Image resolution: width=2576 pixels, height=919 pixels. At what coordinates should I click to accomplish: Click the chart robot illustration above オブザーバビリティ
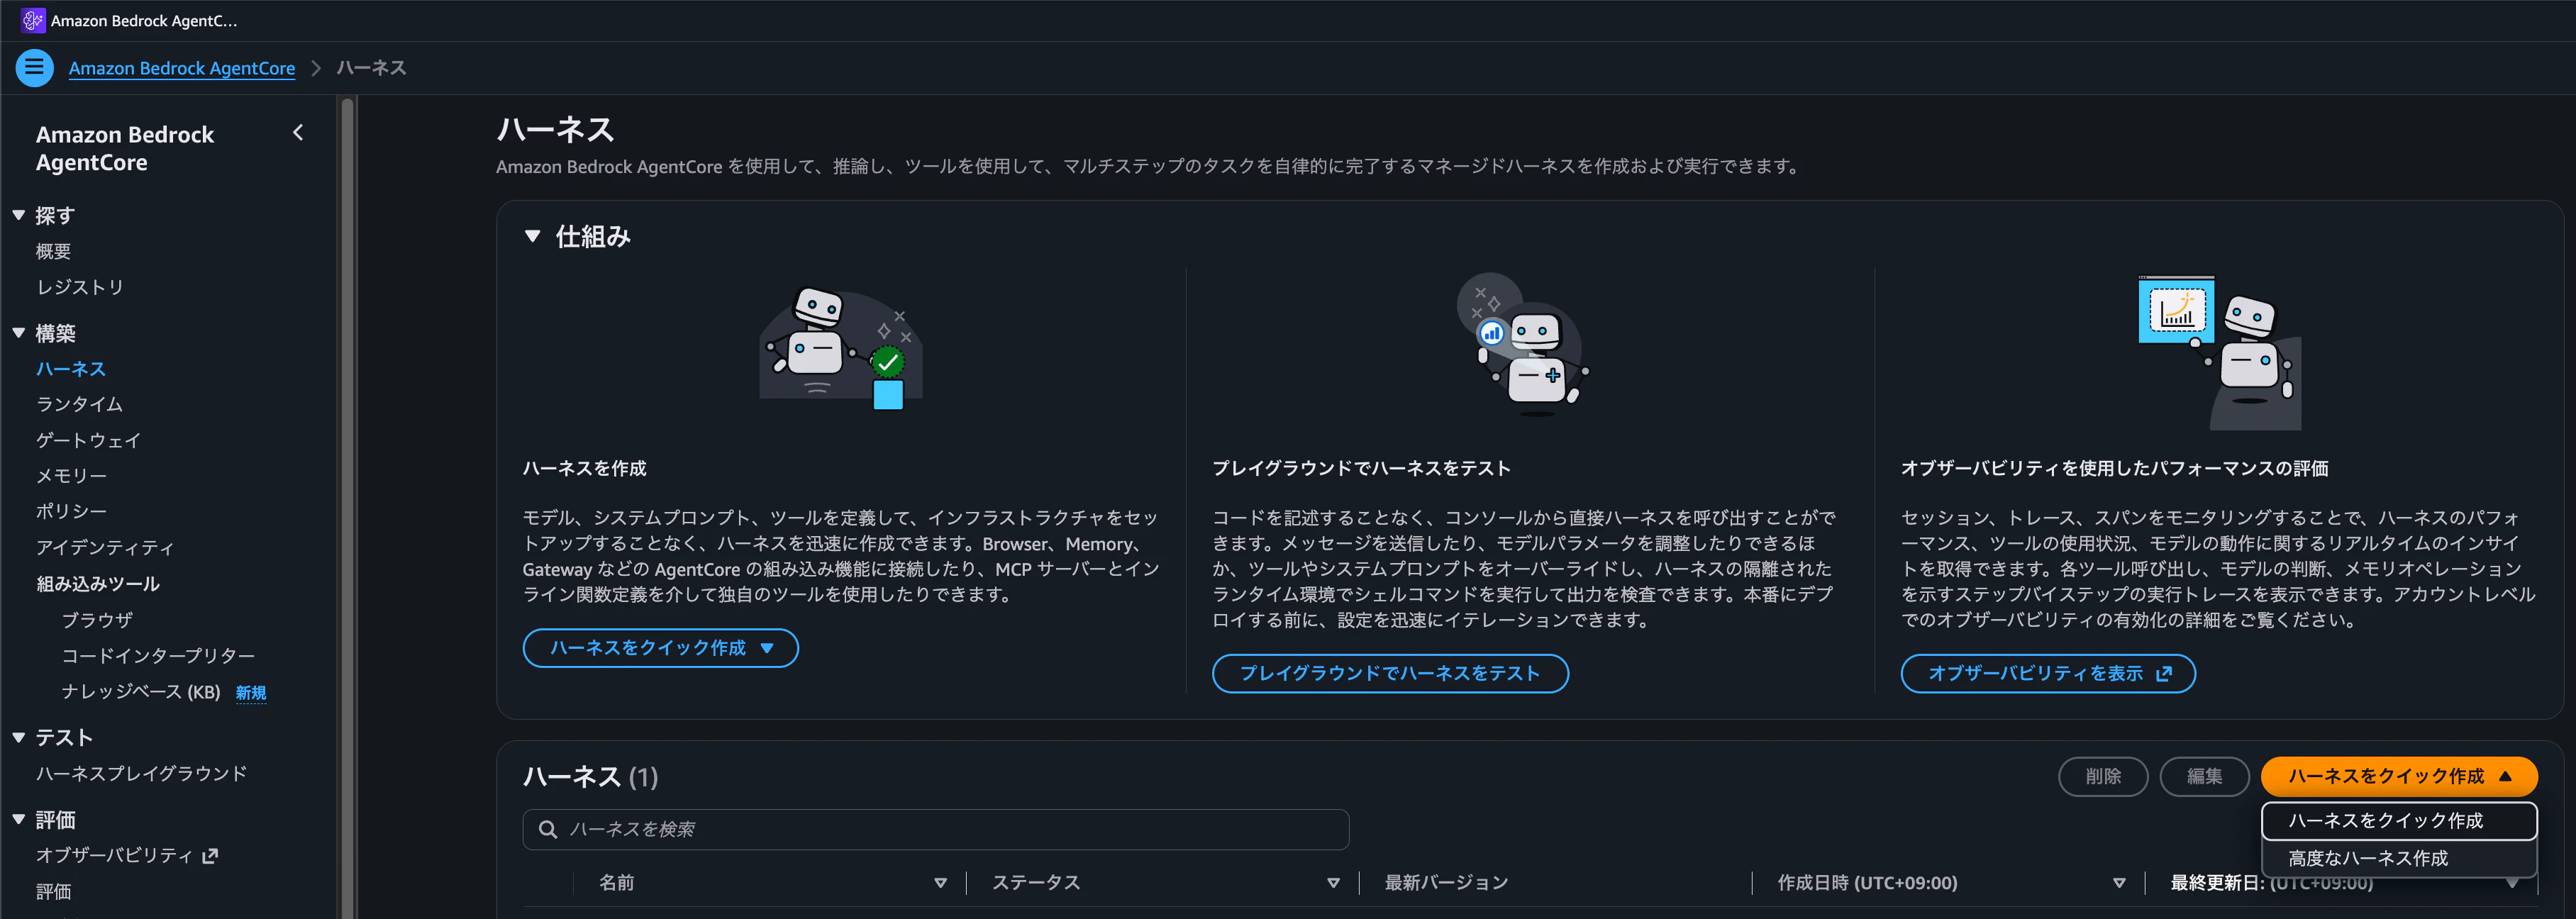tap(2220, 352)
